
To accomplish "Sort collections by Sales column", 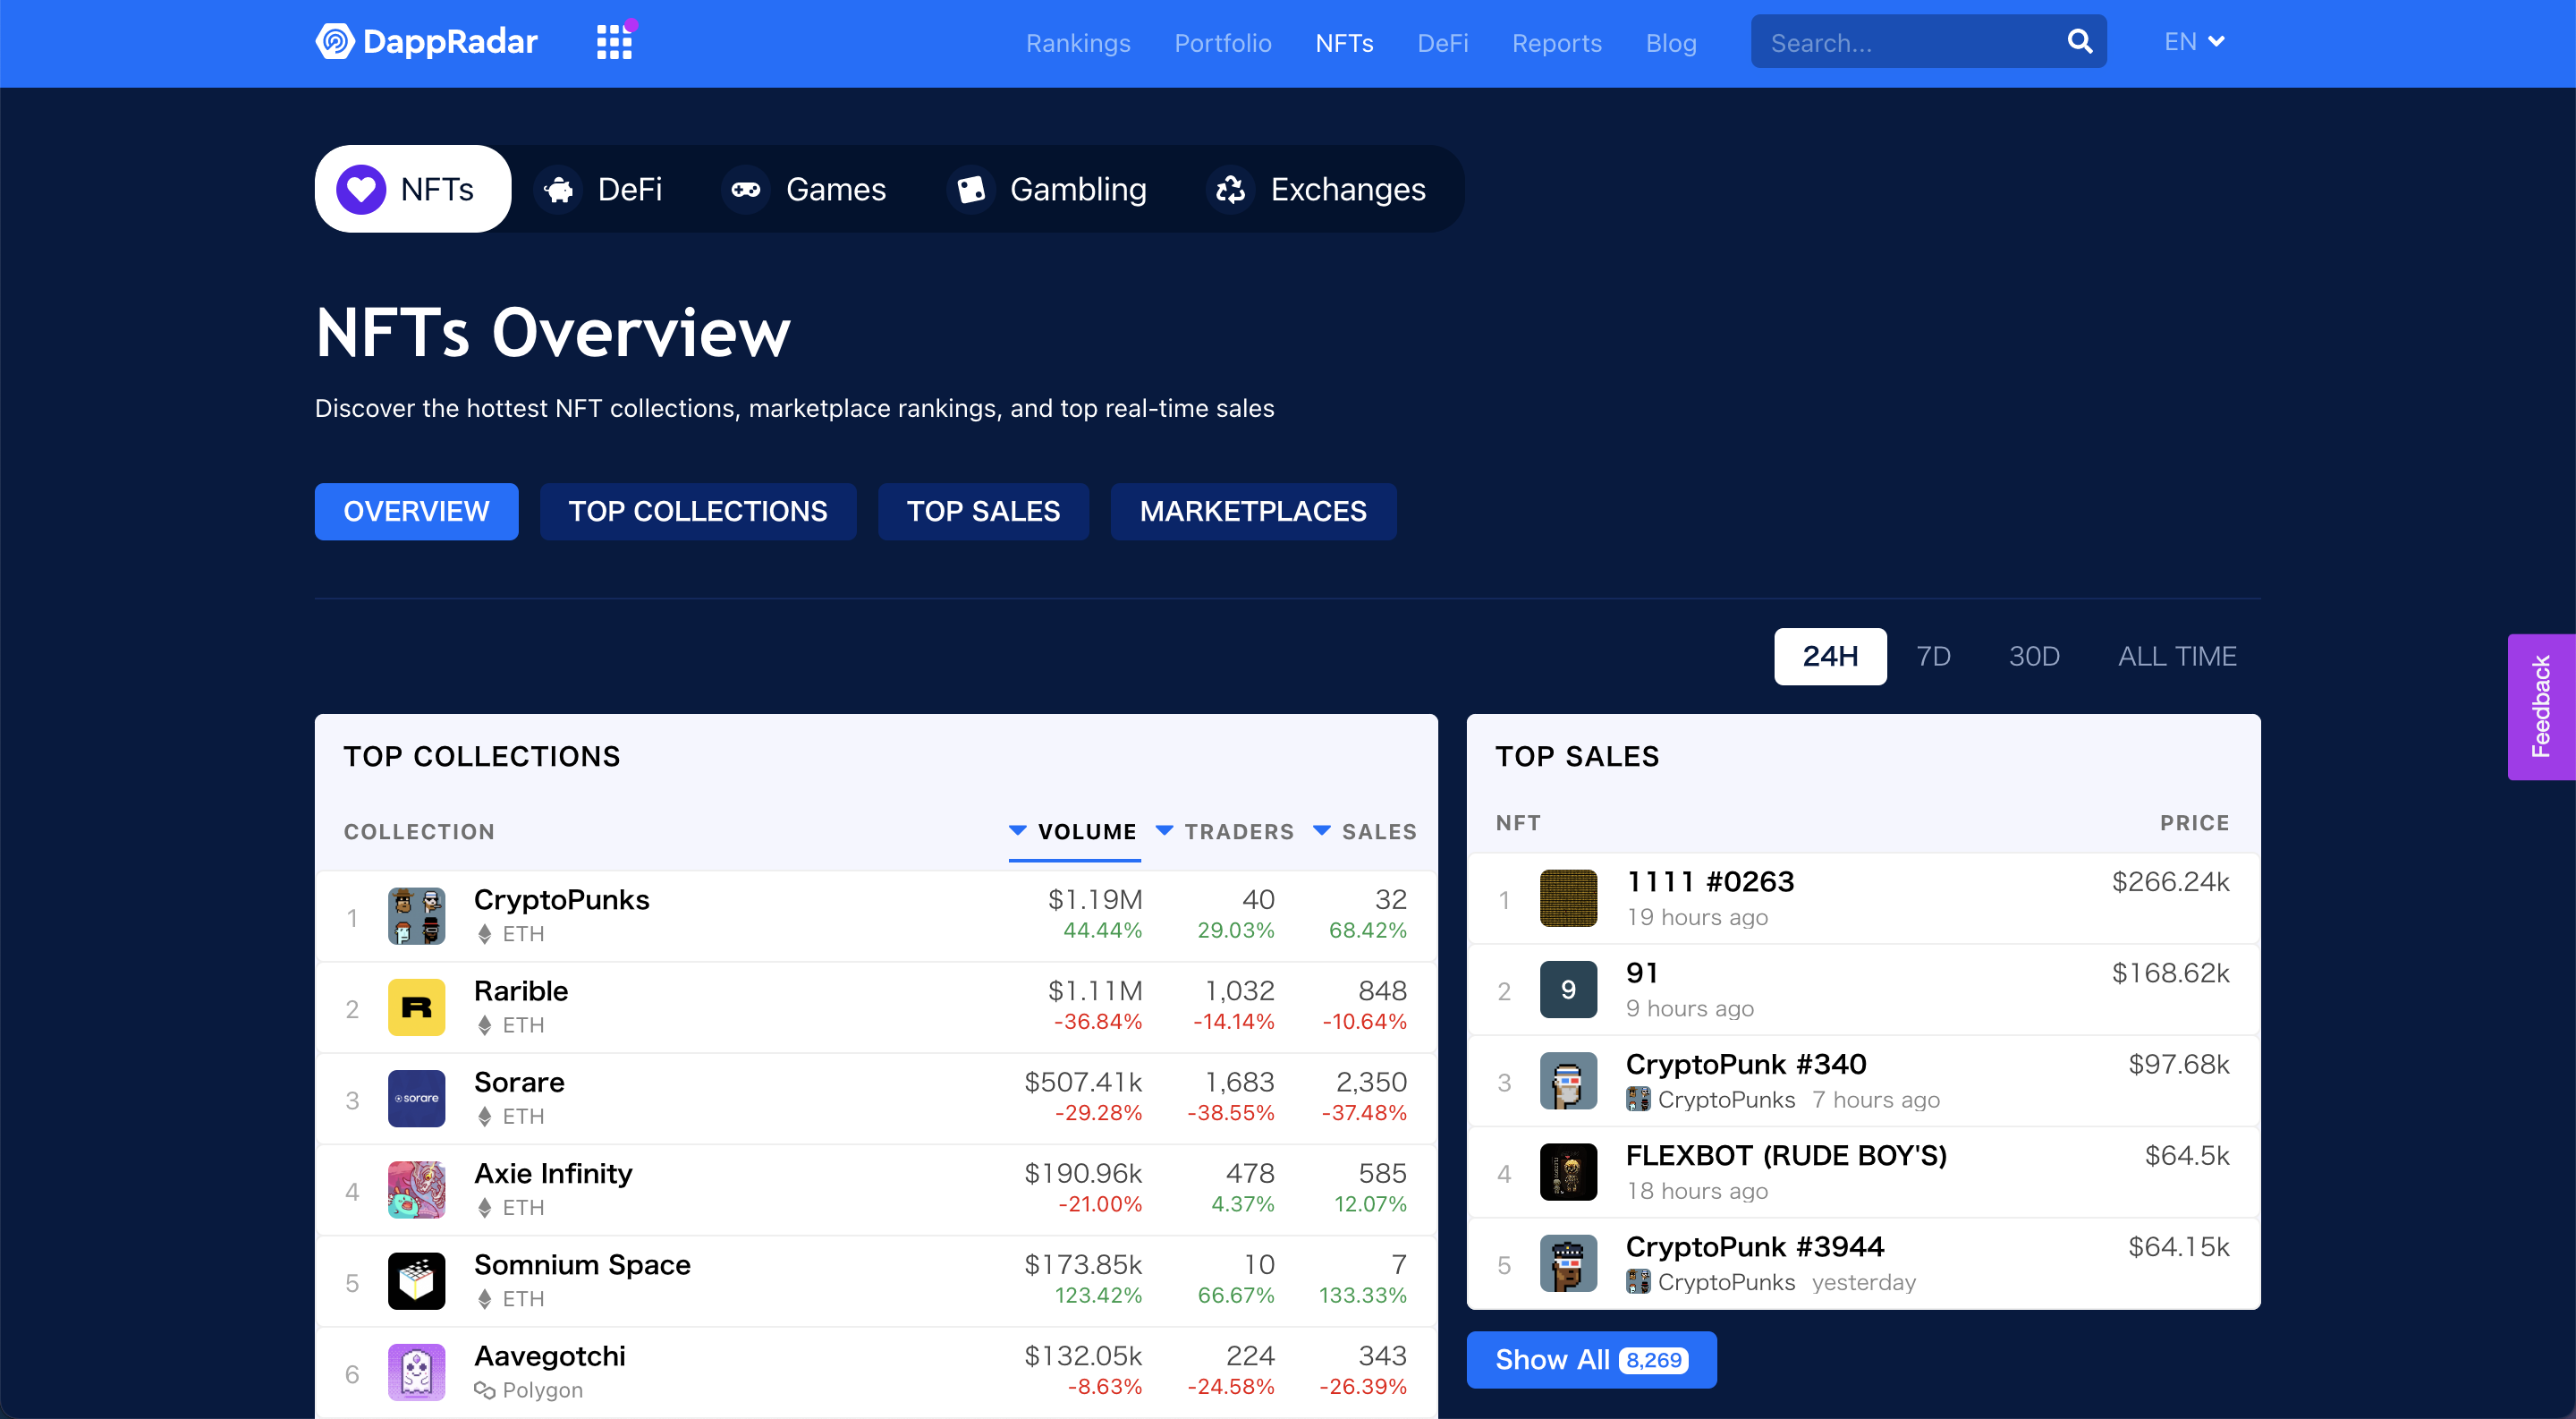I will 1365,831.
